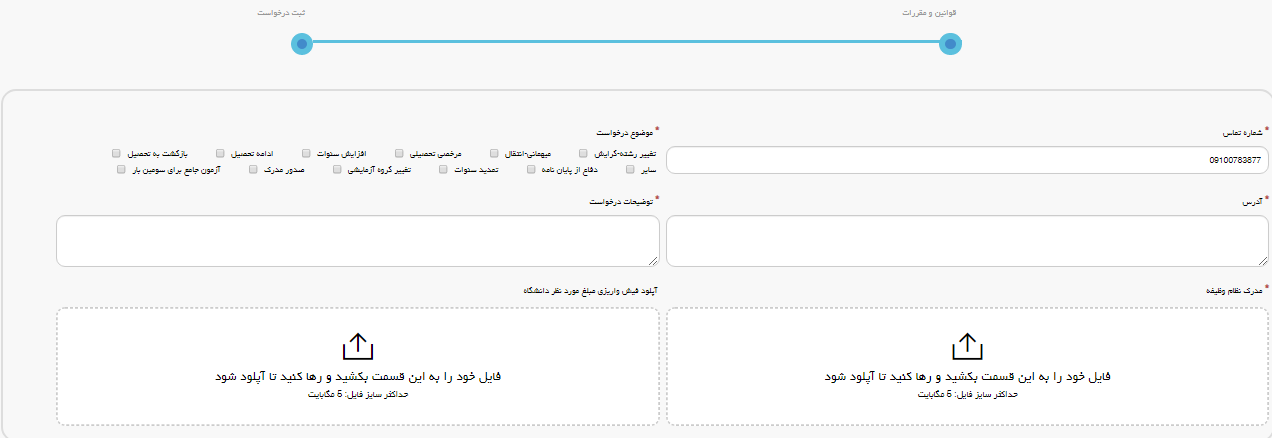Click the توضیحات درخواست text area
The width and height of the screenshot is (1272, 438).
(x=357, y=241)
